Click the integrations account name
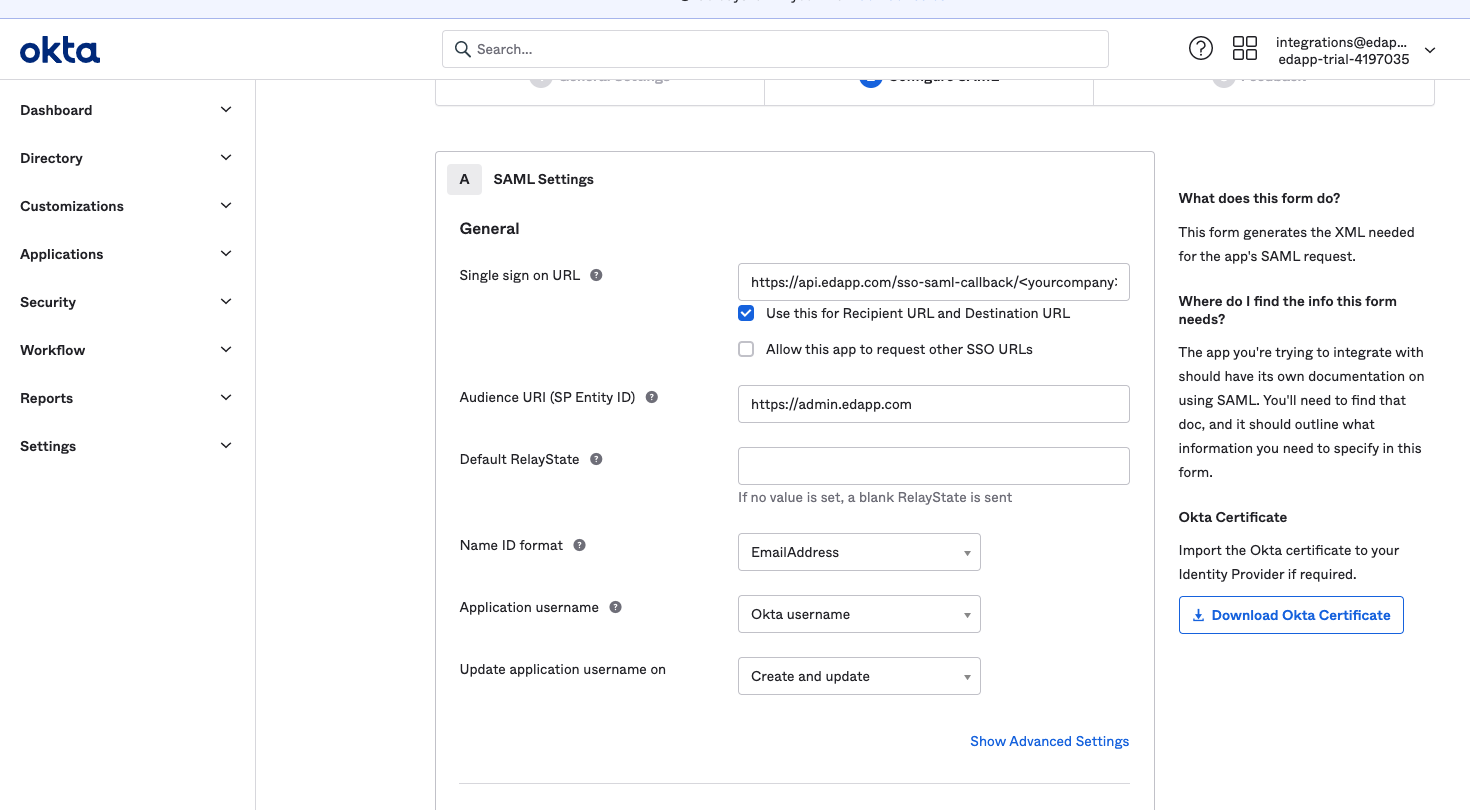Viewport: 1470px width, 810px height. pos(1342,43)
